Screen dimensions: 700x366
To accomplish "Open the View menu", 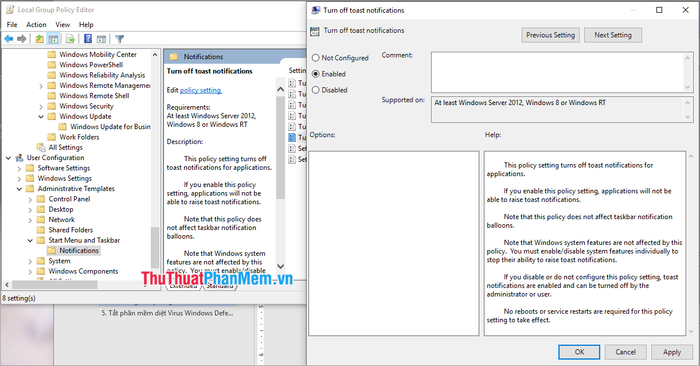I will (x=62, y=25).
